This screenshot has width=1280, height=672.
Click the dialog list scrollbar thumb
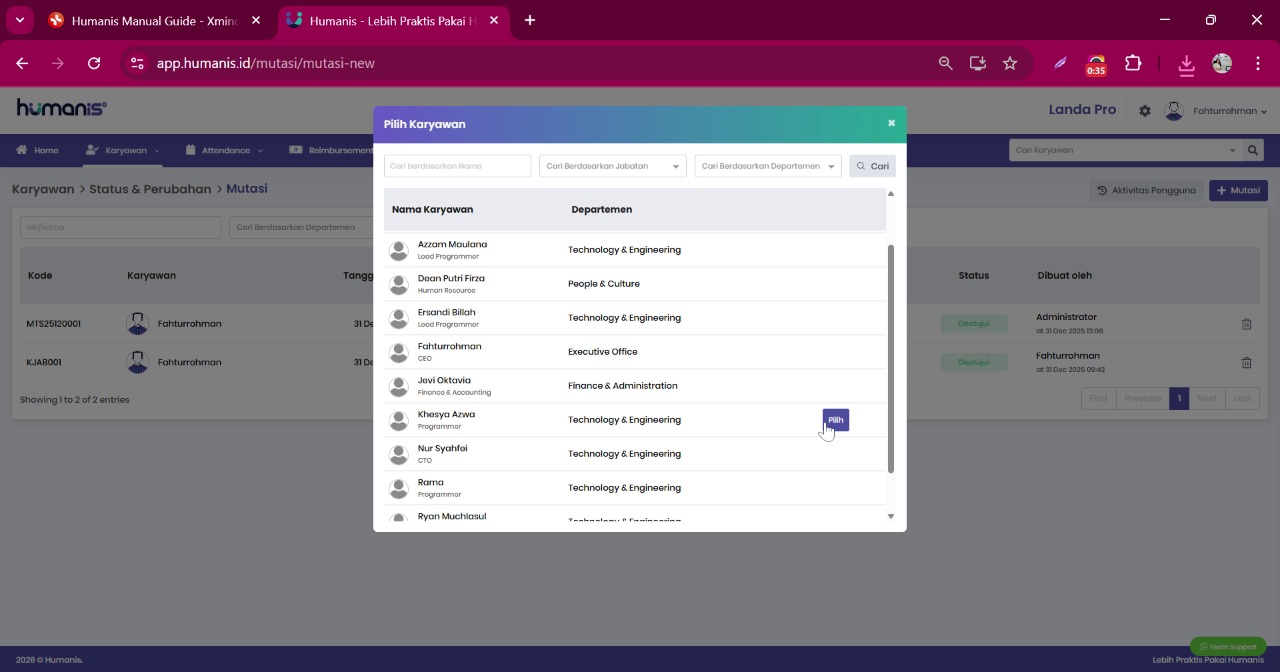point(891,358)
